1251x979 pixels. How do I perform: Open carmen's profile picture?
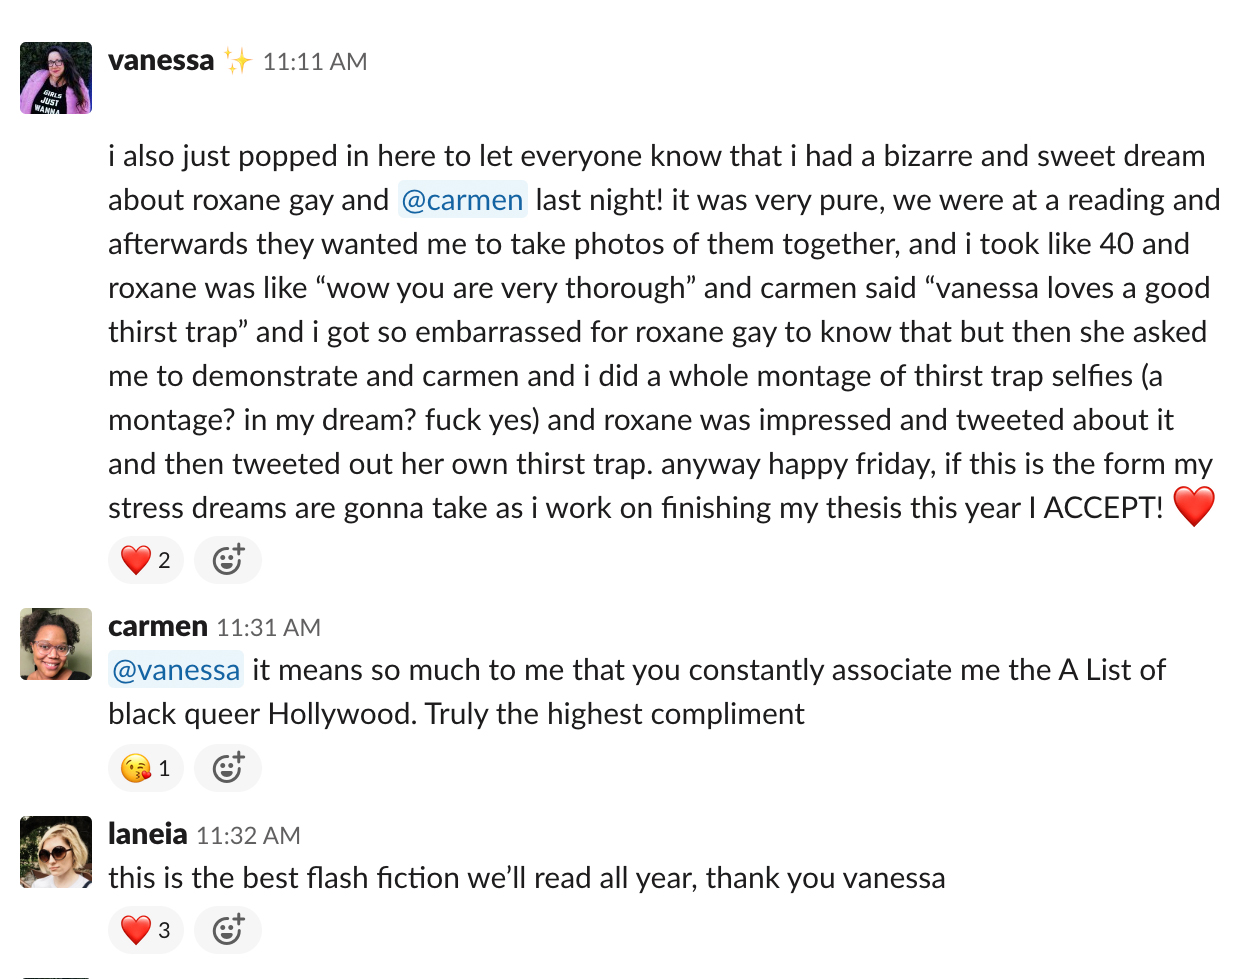tap(56, 644)
